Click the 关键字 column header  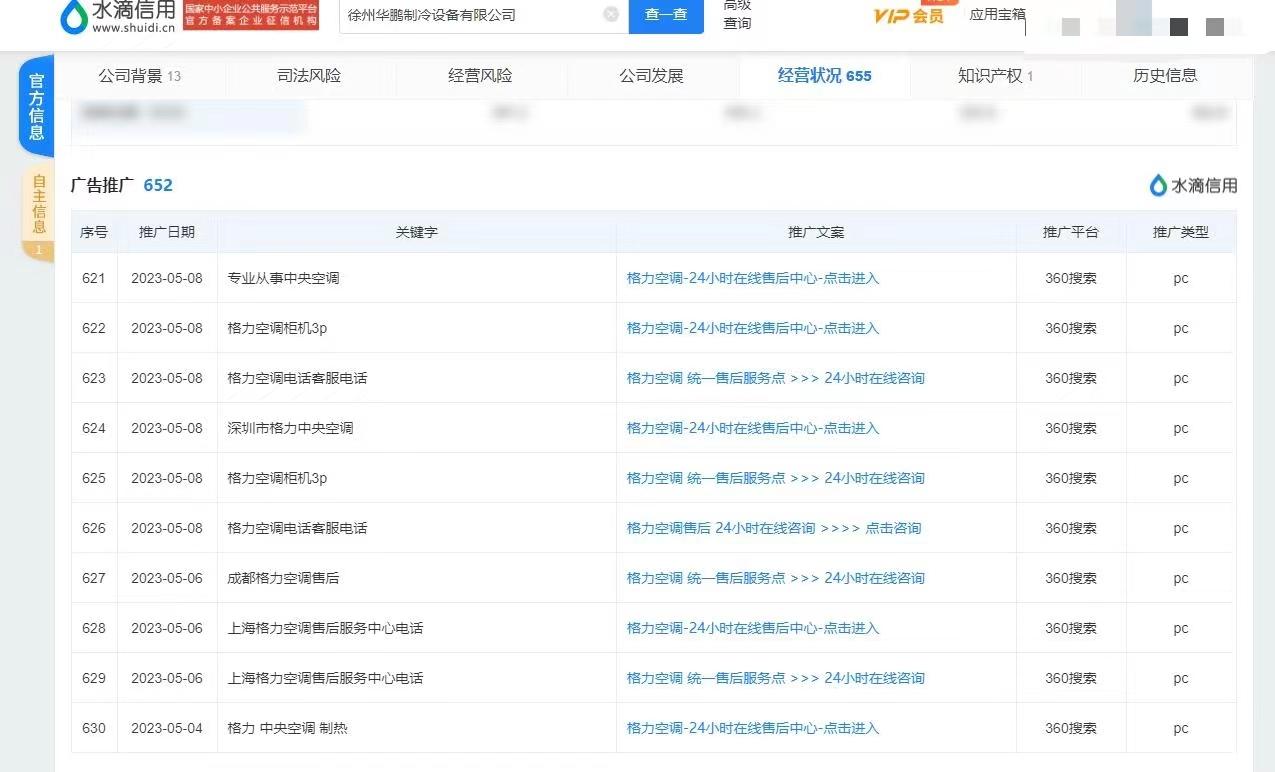pos(417,232)
